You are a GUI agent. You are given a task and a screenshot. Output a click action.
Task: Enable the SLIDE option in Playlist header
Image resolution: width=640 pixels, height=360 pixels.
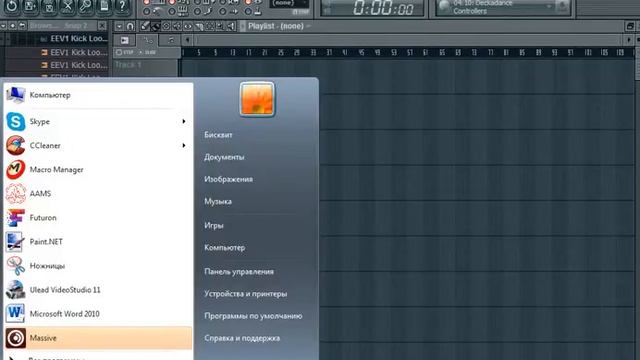pyautogui.click(x=147, y=52)
